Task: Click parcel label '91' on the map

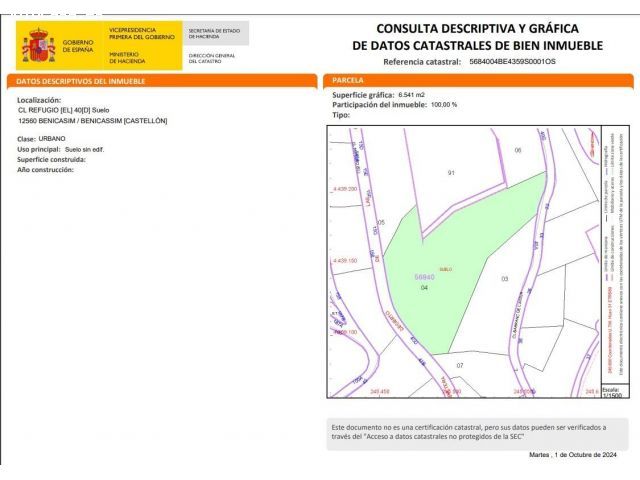Action: 451,173
